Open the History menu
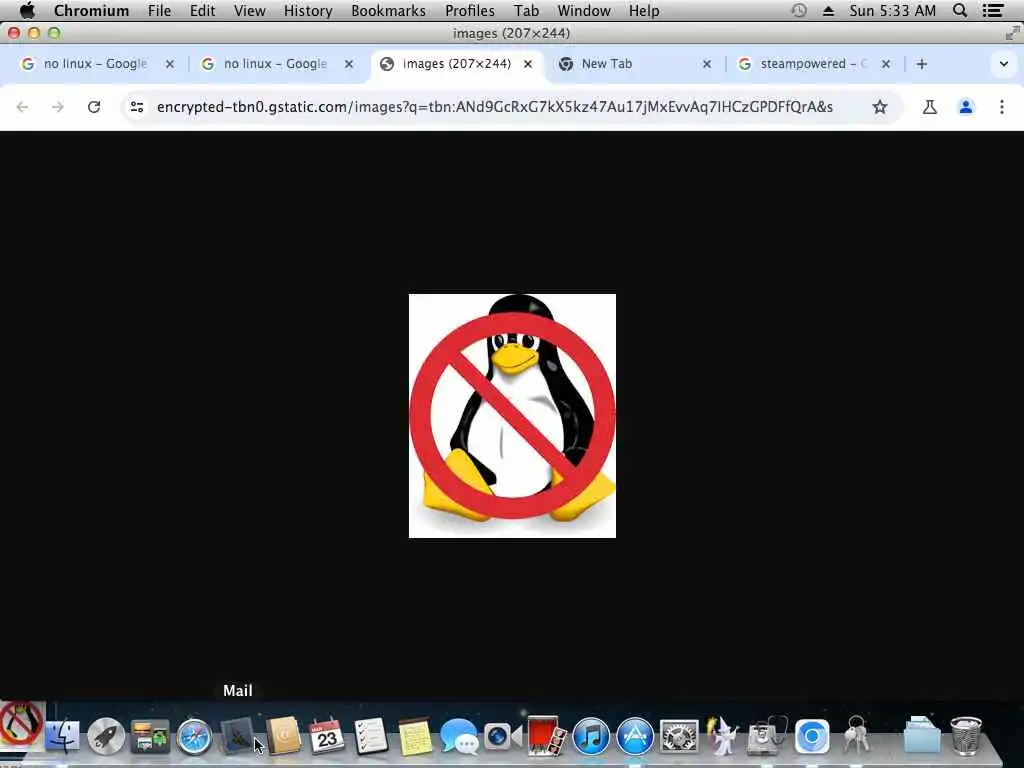Viewport: 1024px width, 768px height. [308, 11]
